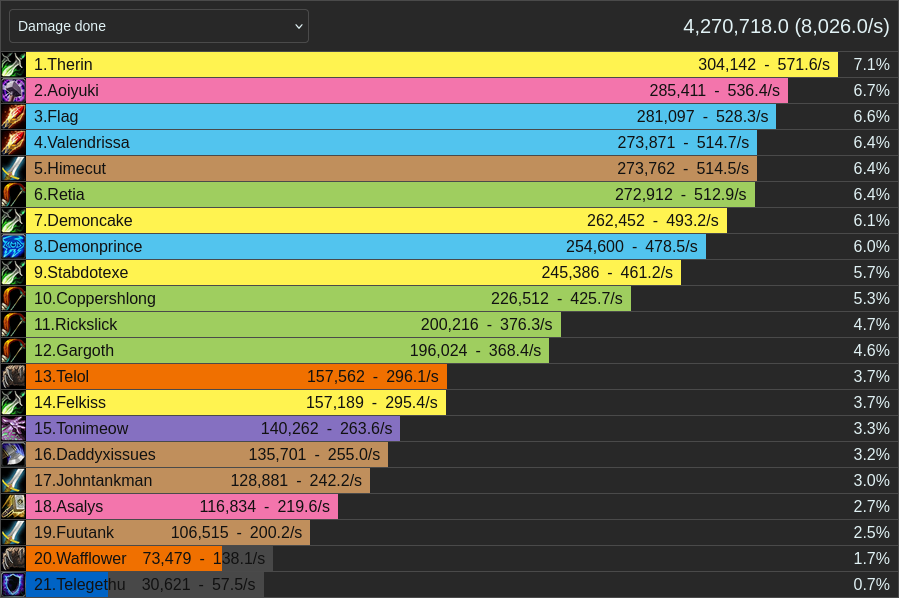This screenshot has width=899, height=598.
Task: Click Coppershlong's 5.3% share value
Action: (871, 299)
